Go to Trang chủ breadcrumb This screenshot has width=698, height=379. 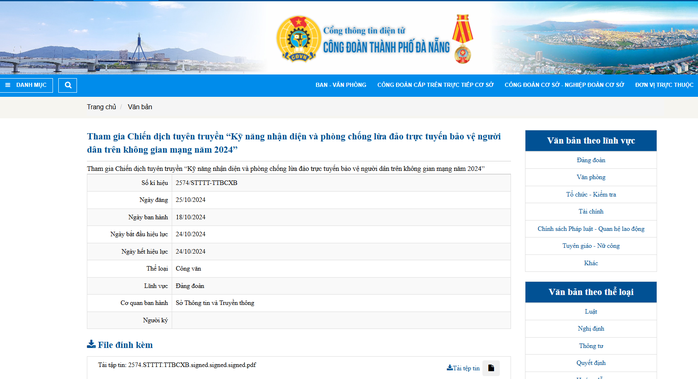[x=101, y=107]
